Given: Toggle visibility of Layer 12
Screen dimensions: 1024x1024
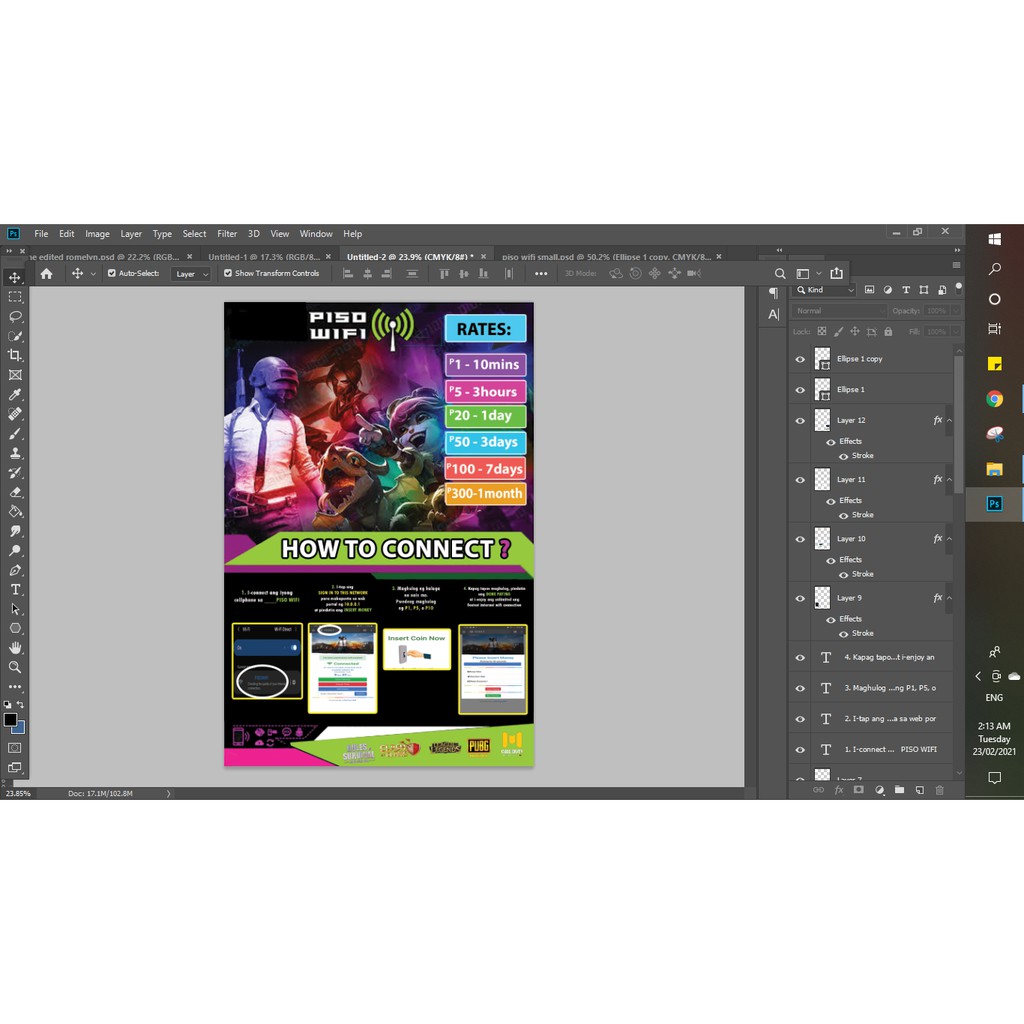Looking at the screenshot, I should coord(799,421).
